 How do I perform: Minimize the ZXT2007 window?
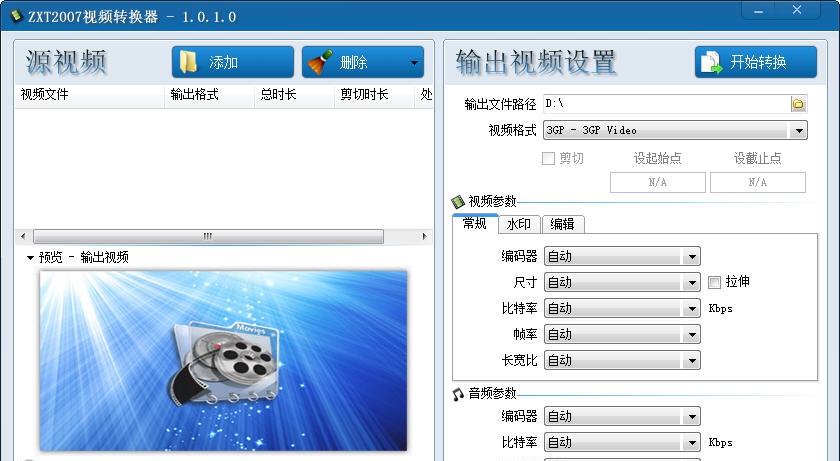[x=759, y=11]
